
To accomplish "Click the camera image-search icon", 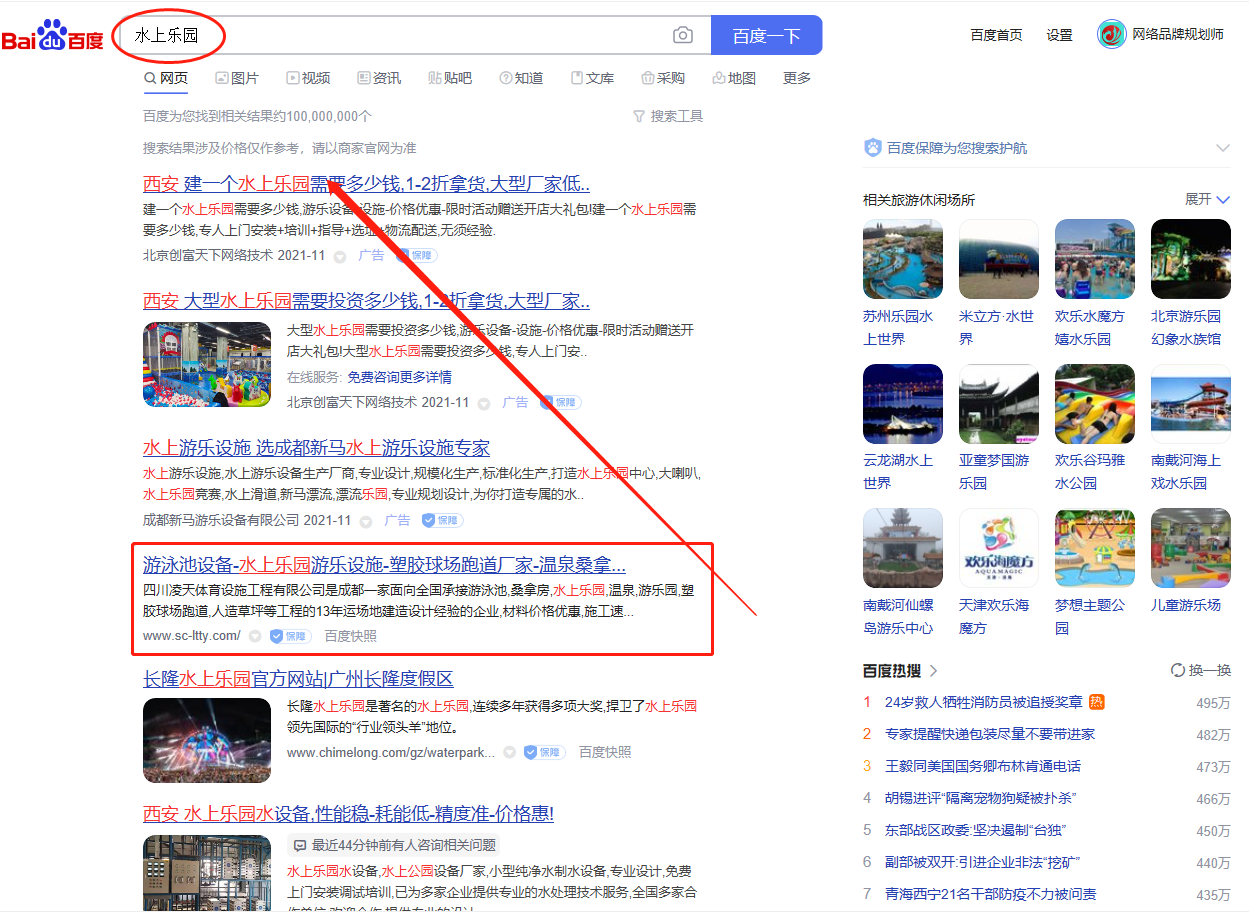I will pos(683,35).
